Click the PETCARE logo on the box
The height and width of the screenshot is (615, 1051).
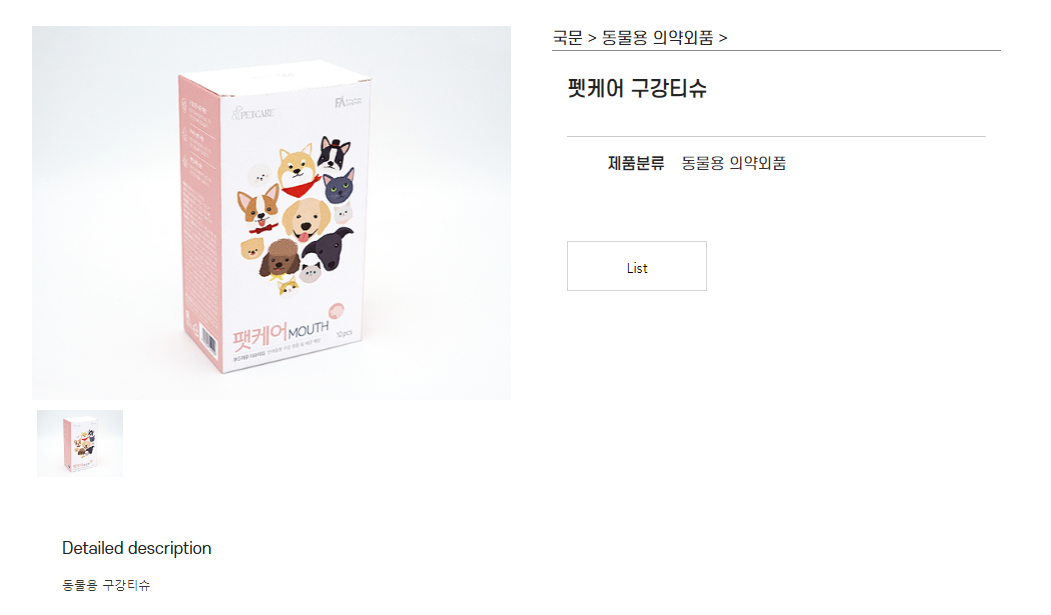point(253,113)
